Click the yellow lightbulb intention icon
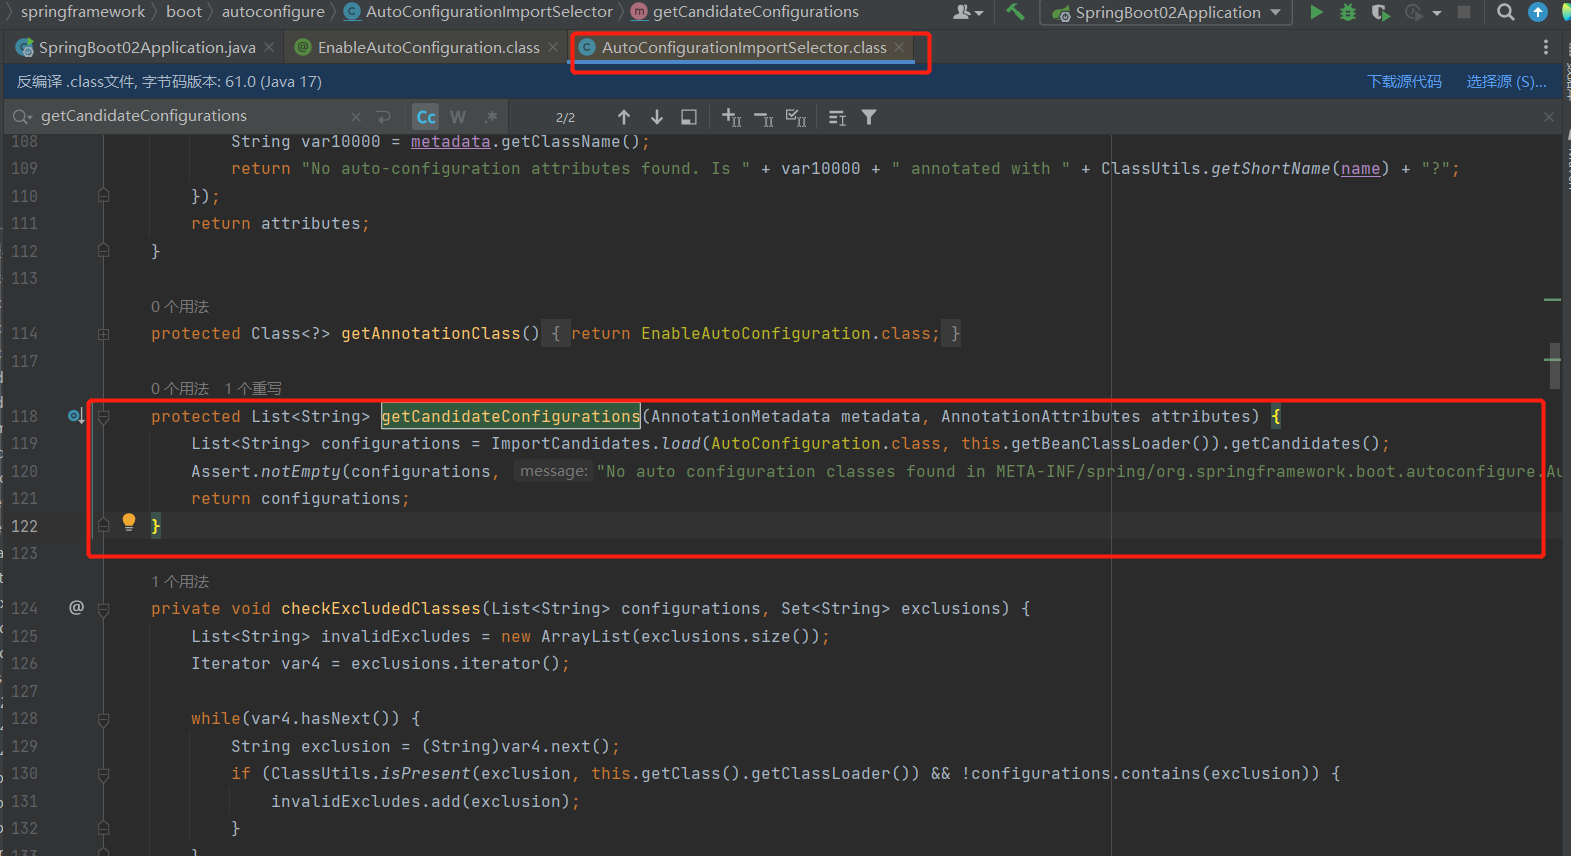The image size is (1571, 856). point(129,521)
